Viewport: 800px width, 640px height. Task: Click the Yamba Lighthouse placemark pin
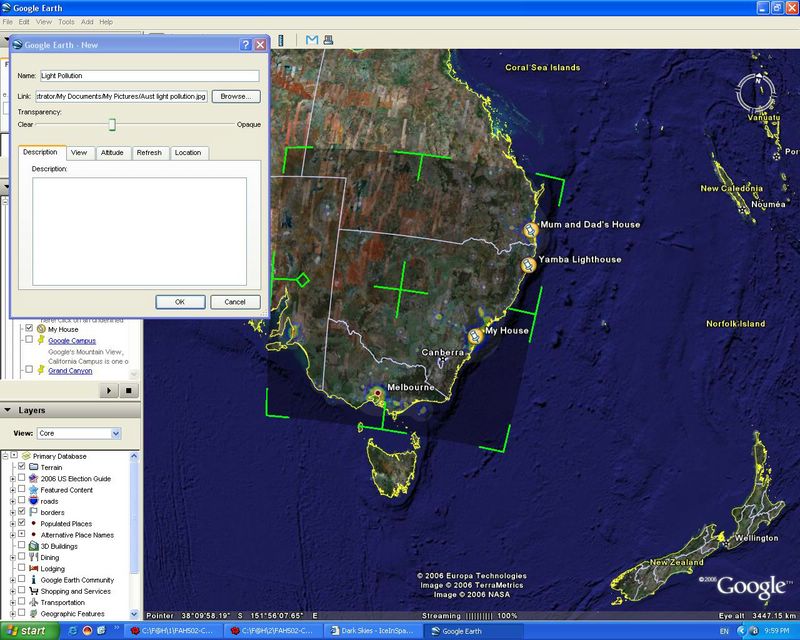click(x=529, y=265)
